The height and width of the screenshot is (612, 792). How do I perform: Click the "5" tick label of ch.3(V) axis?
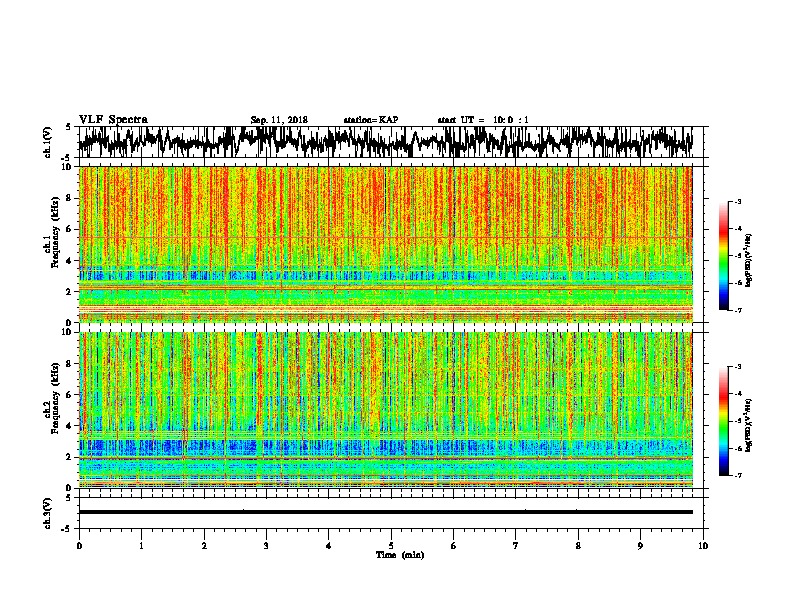tap(69, 498)
